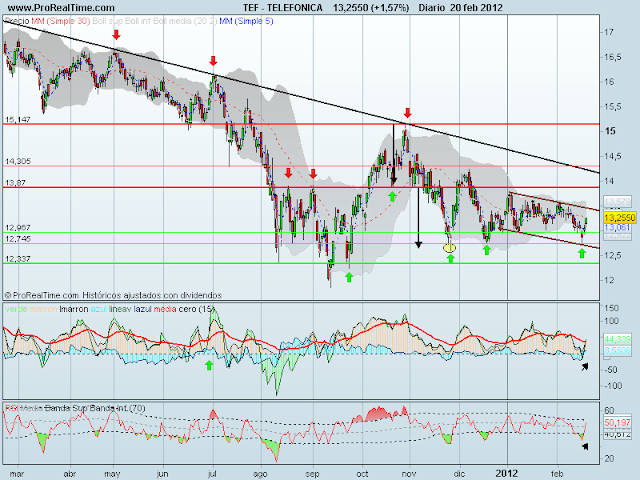The width and height of the screenshot is (640, 480).
Task: Click the 15,5 price axis label
Action: coord(613,106)
